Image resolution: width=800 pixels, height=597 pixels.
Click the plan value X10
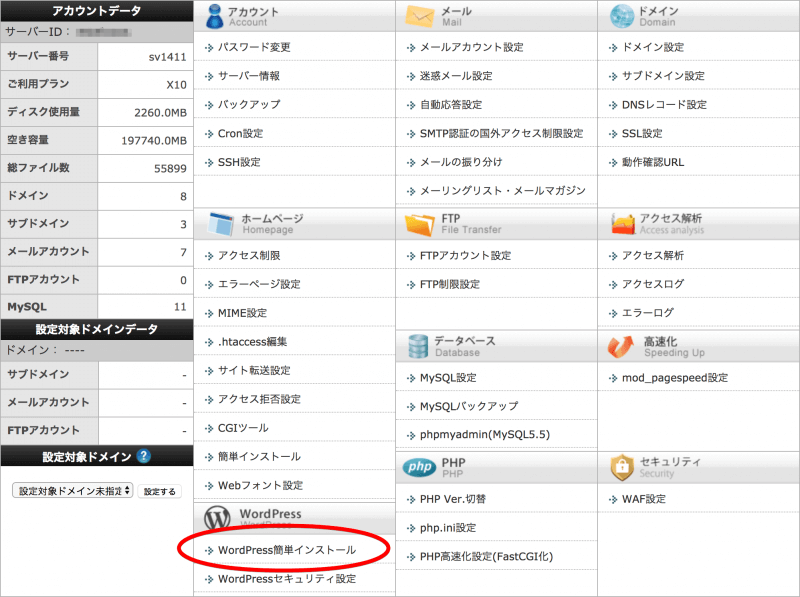177,85
